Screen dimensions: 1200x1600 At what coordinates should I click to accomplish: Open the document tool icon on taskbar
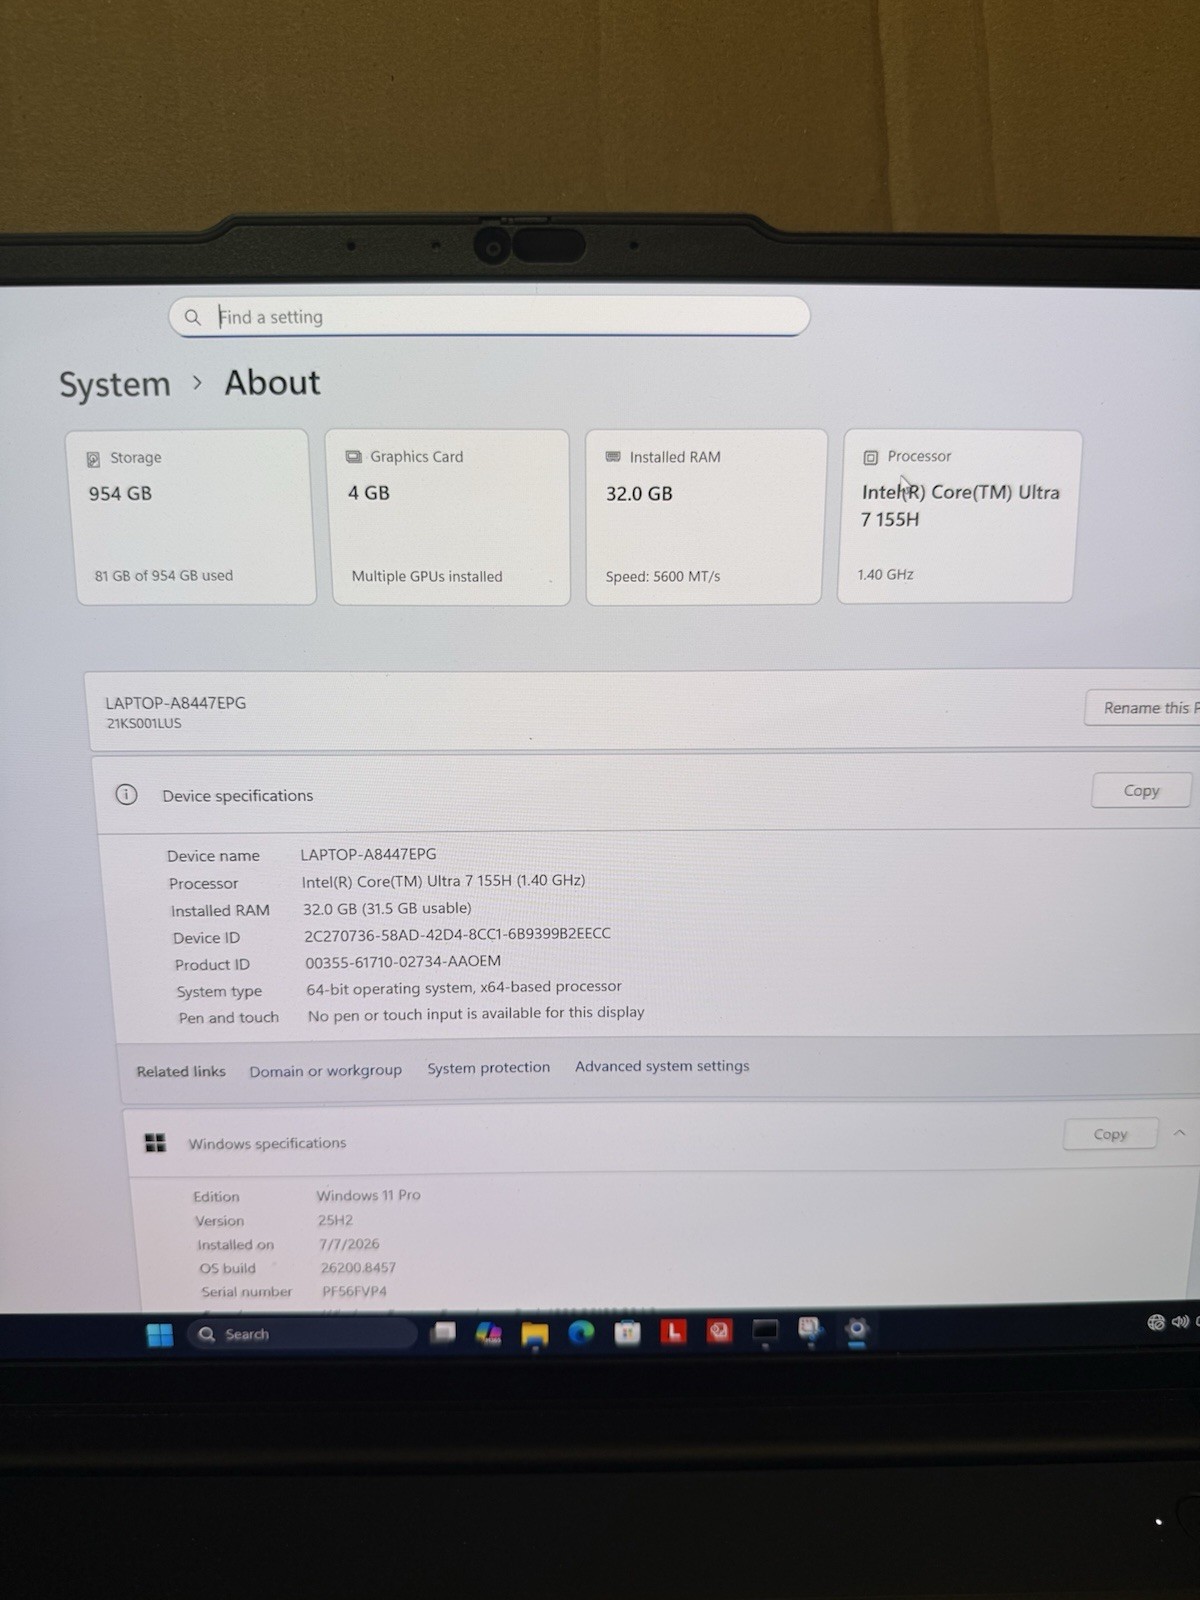810,1329
